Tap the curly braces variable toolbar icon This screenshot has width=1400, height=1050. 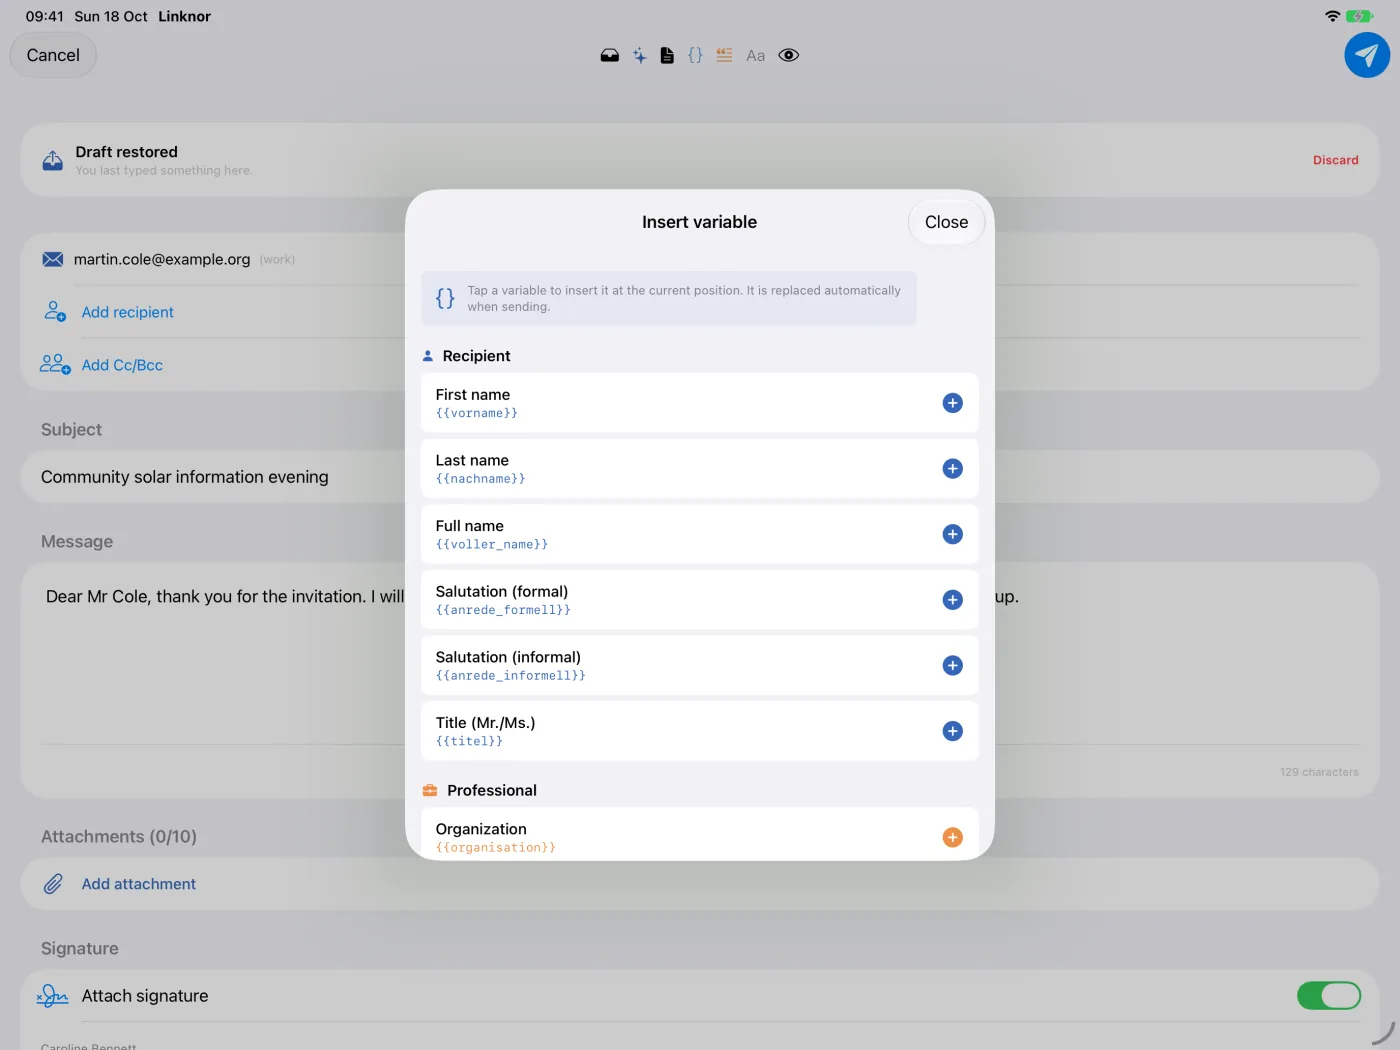click(x=696, y=56)
